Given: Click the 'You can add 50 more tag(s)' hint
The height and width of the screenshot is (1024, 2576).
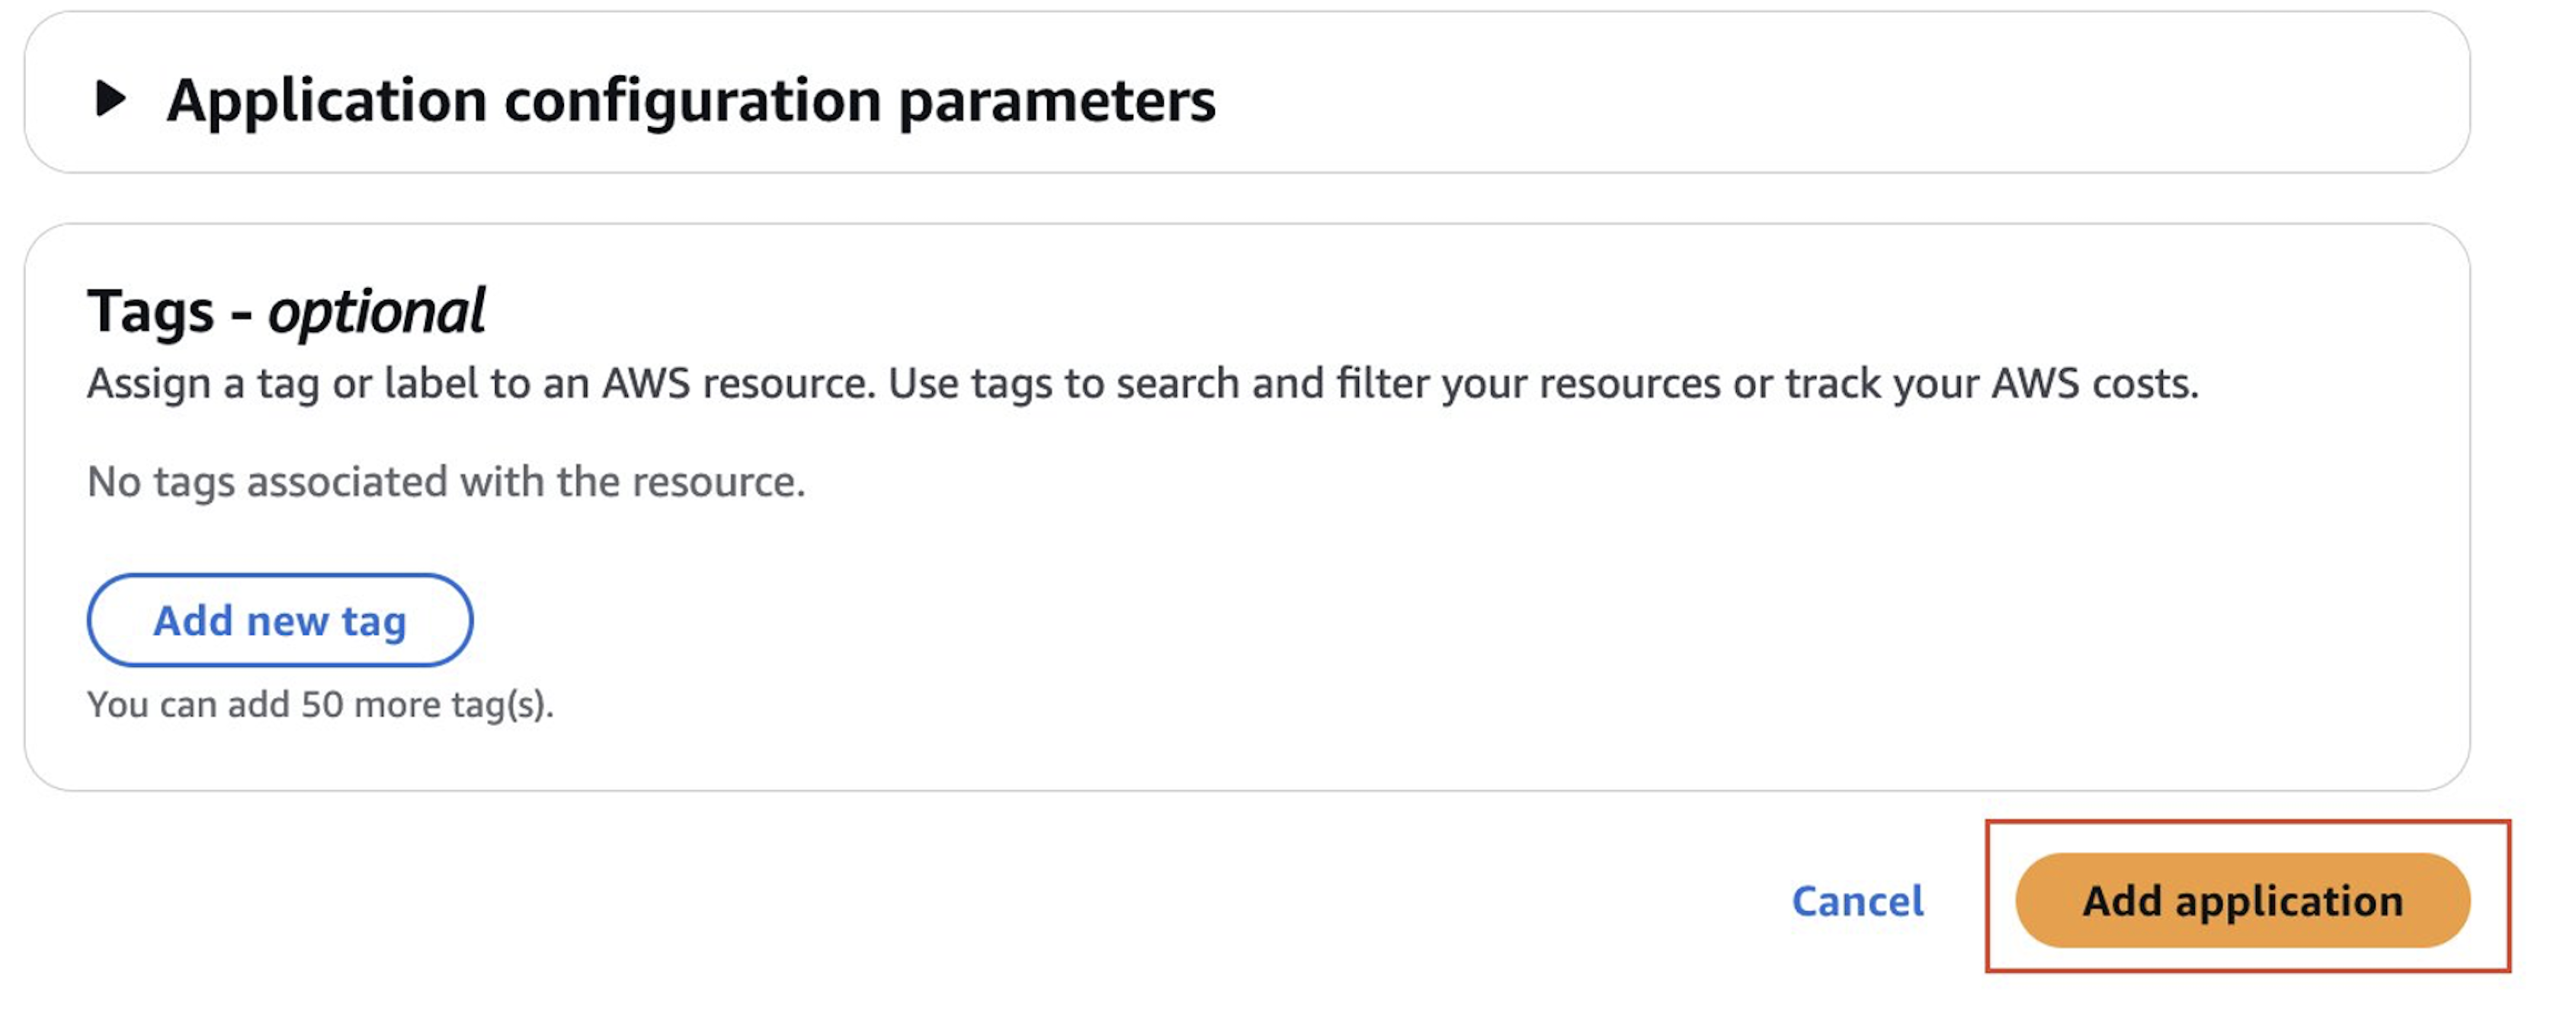Looking at the screenshot, I should click(x=320, y=705).
